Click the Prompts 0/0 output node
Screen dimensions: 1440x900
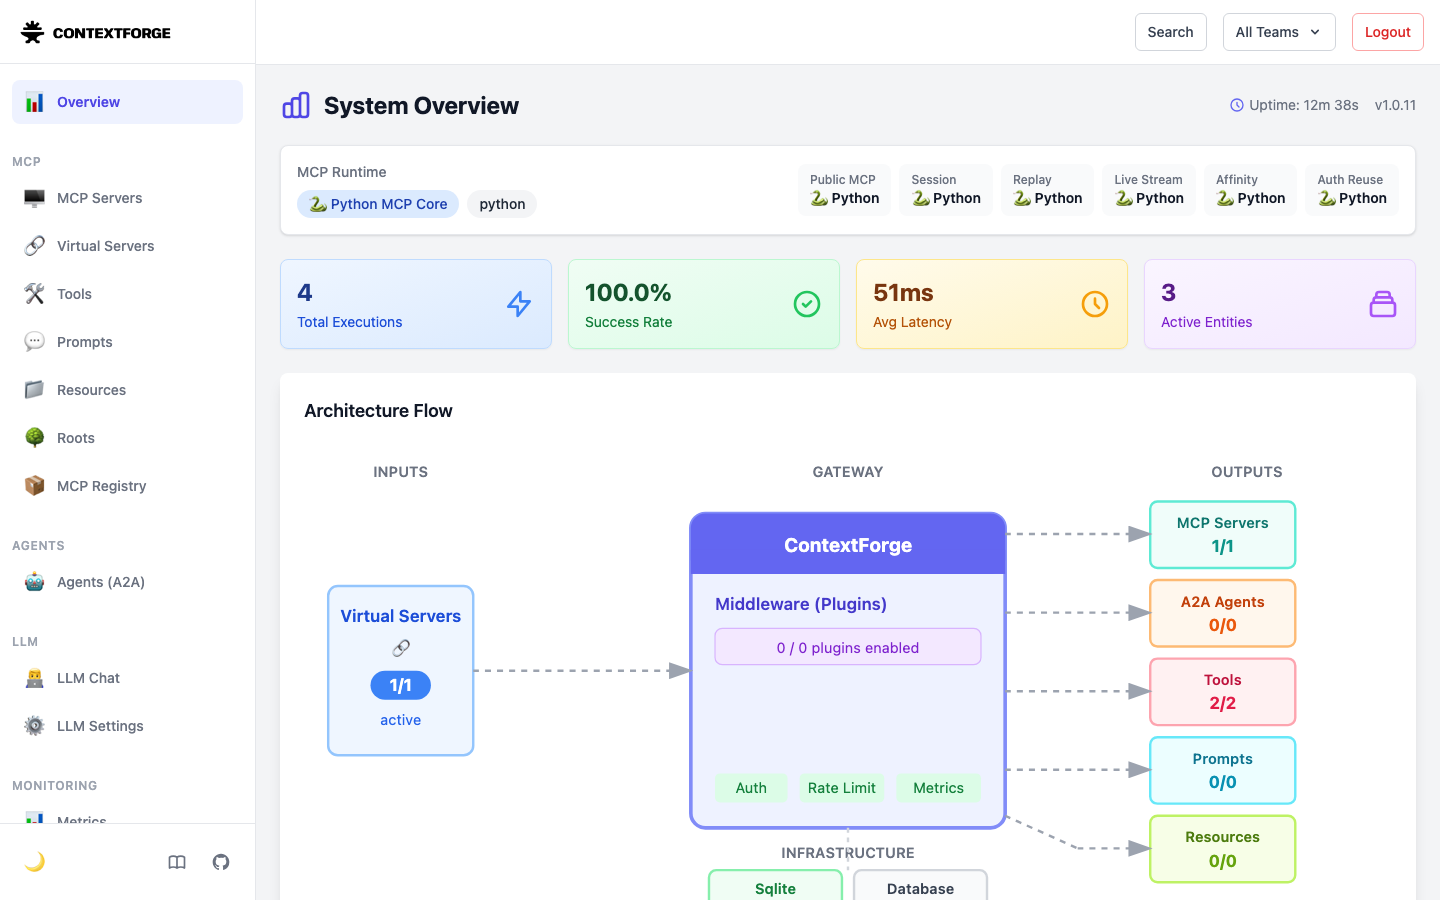(1222, 770)
